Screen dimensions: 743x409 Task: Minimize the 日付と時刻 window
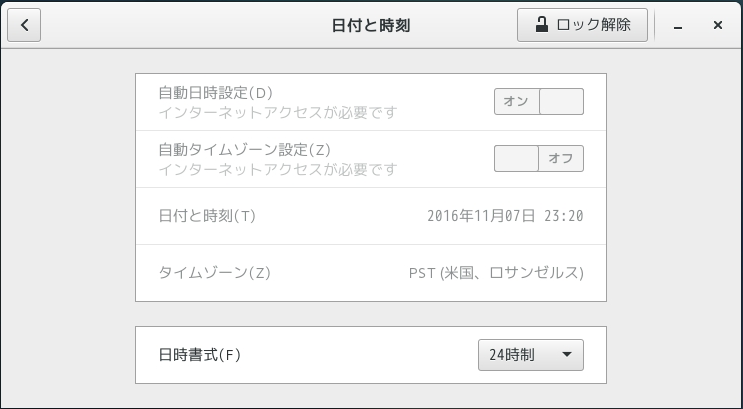point(682,25)
